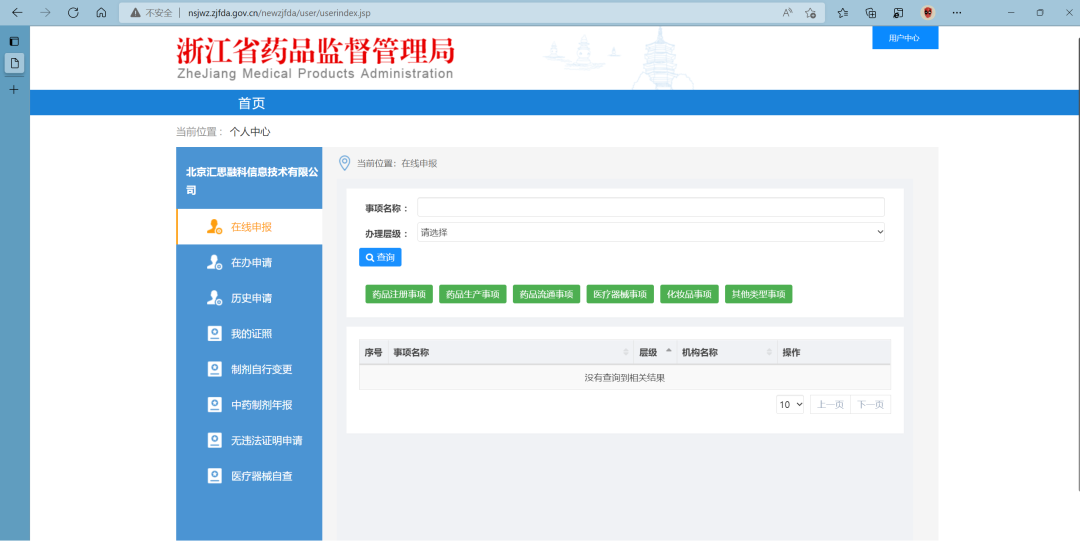Click the browser home icon

click(101, 13)
